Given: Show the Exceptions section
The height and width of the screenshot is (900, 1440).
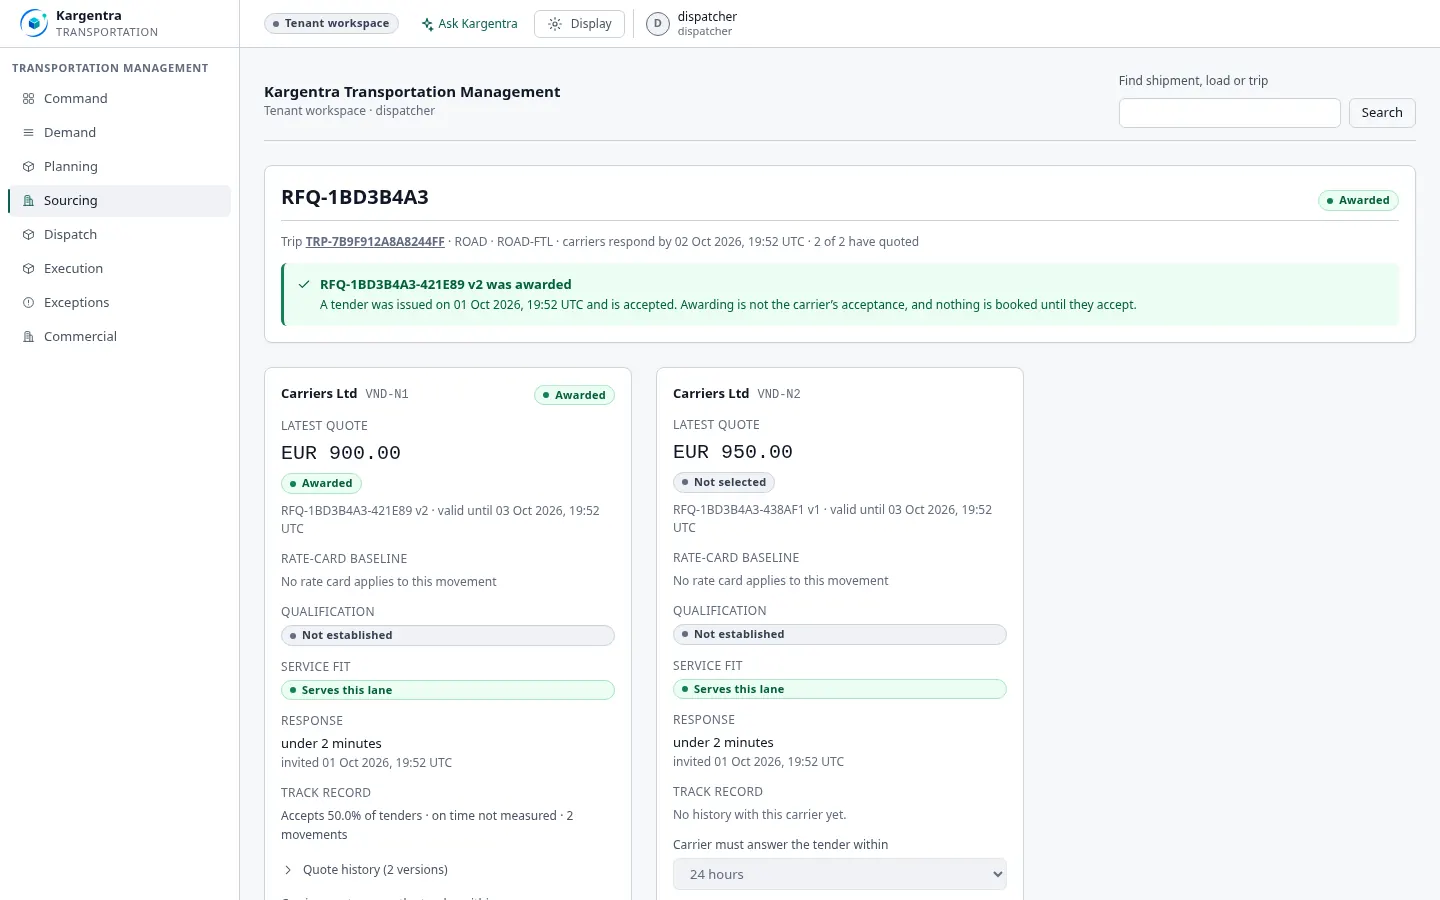Looking at the screenshot, I should tap(119, 303).
